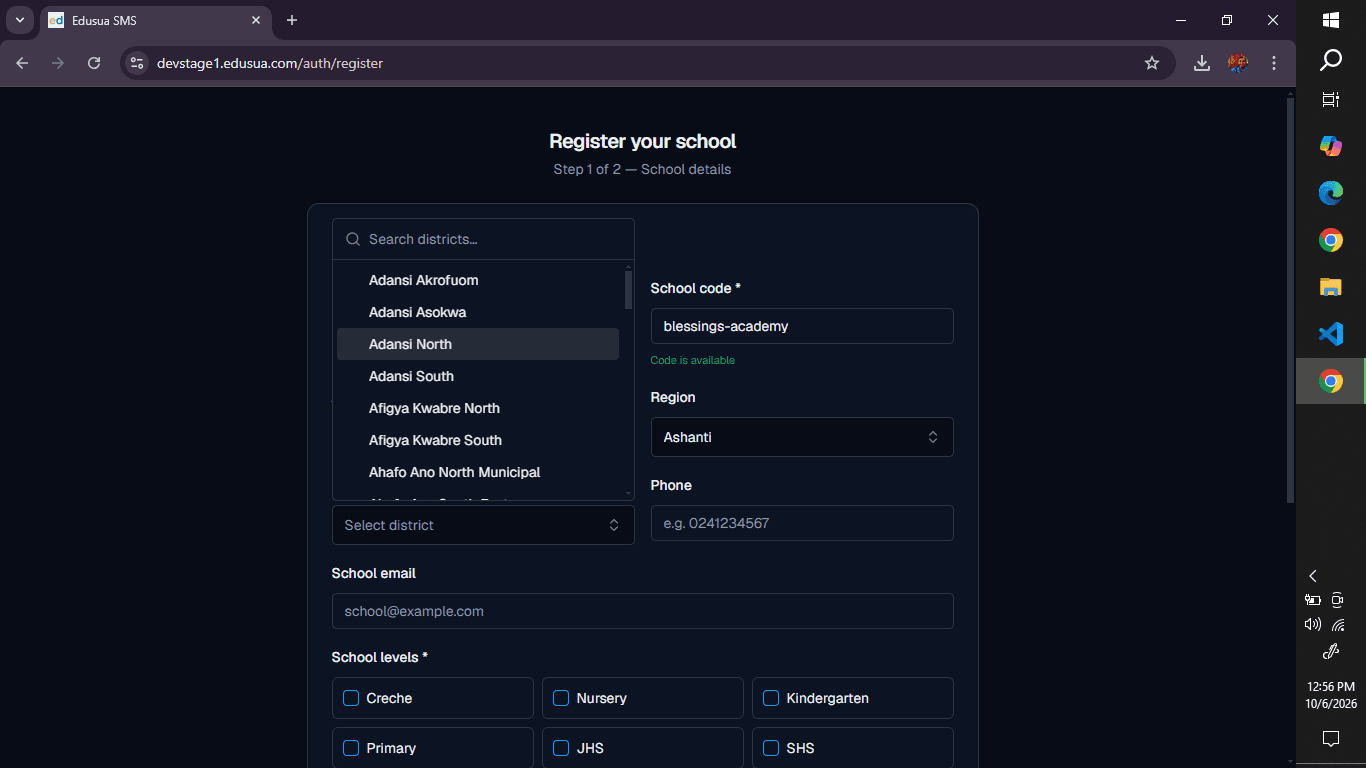Reload the page with the refresh icon
1366x768 pixels.
pyautogui.click(x=94, y=63)
